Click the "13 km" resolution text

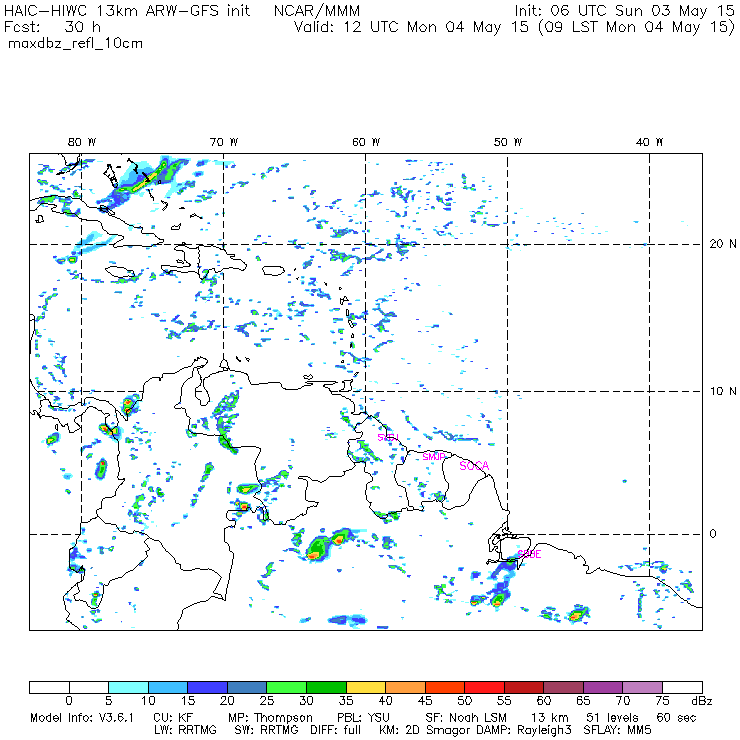pos(550,718)
